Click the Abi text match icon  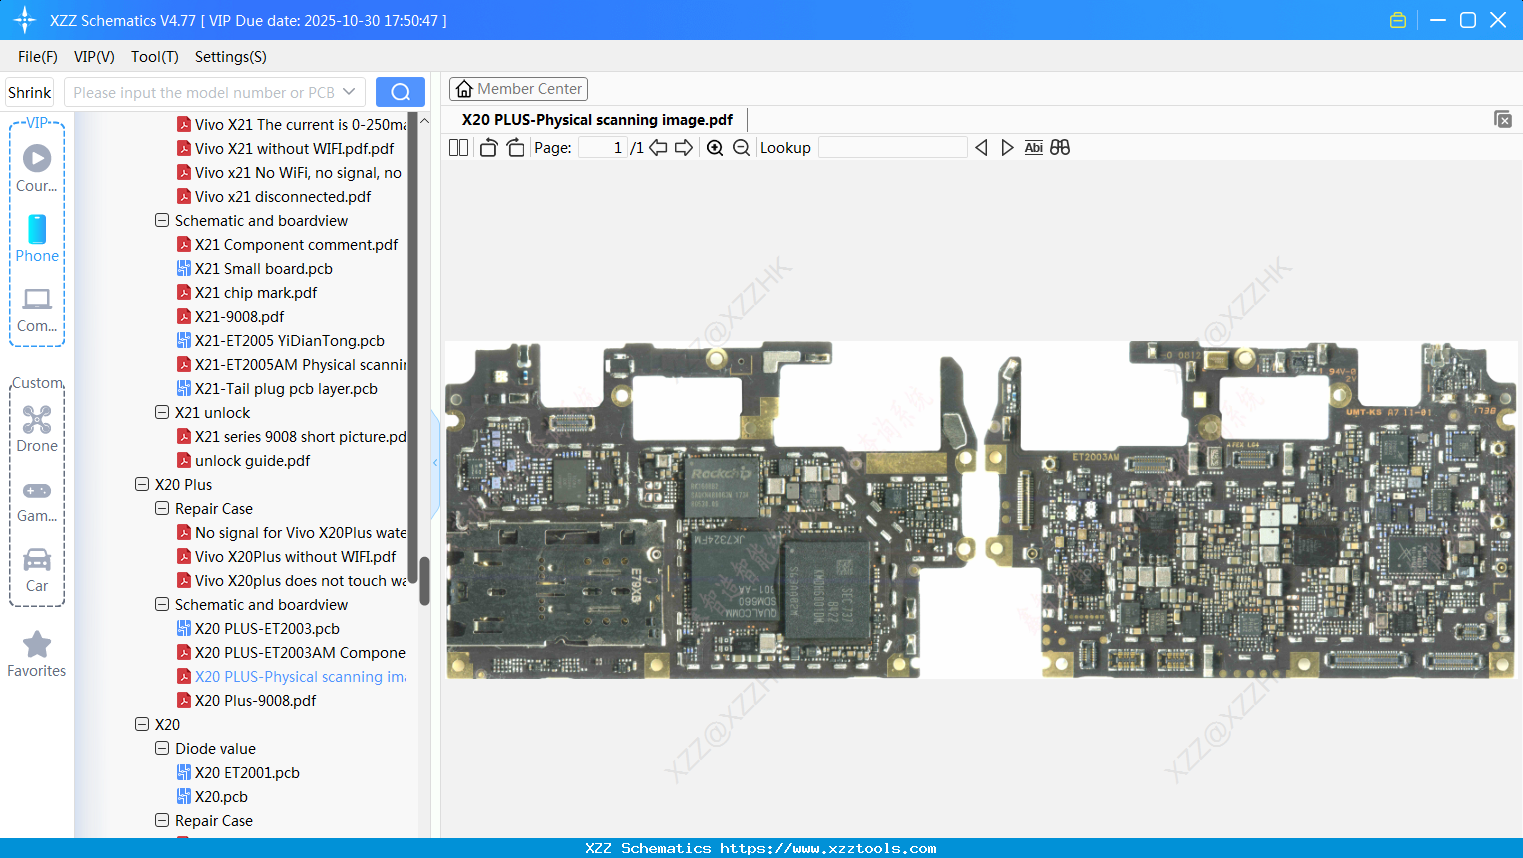pyautogui.click(x=1034, y=148)
